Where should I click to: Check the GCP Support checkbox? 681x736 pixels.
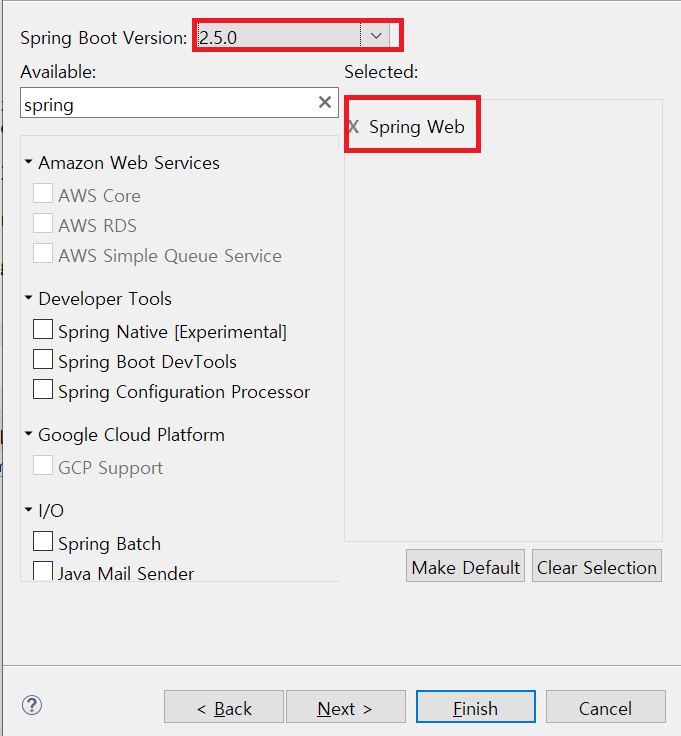coord(43,466)
